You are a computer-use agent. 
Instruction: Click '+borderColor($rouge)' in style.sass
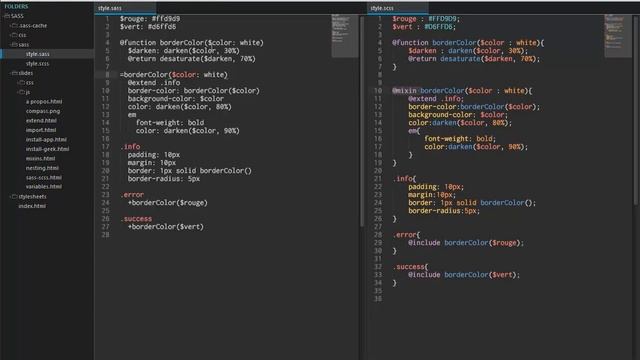168,202
